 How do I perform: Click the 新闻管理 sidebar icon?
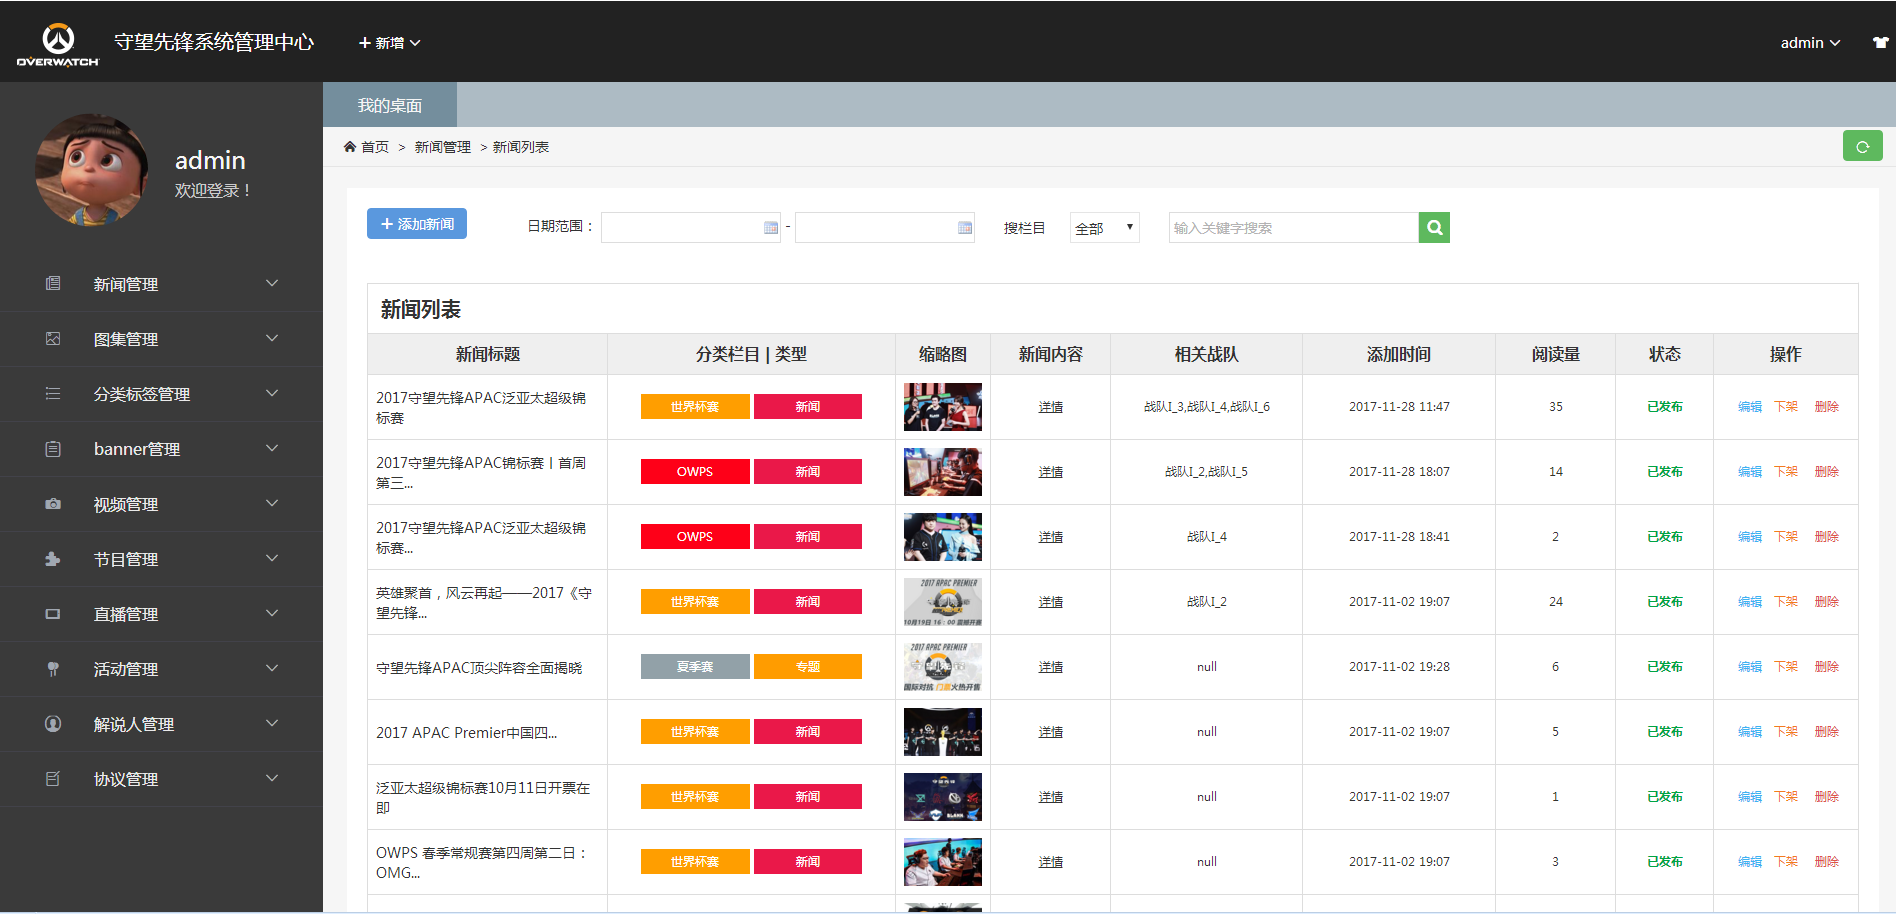(x=53, y=284)
